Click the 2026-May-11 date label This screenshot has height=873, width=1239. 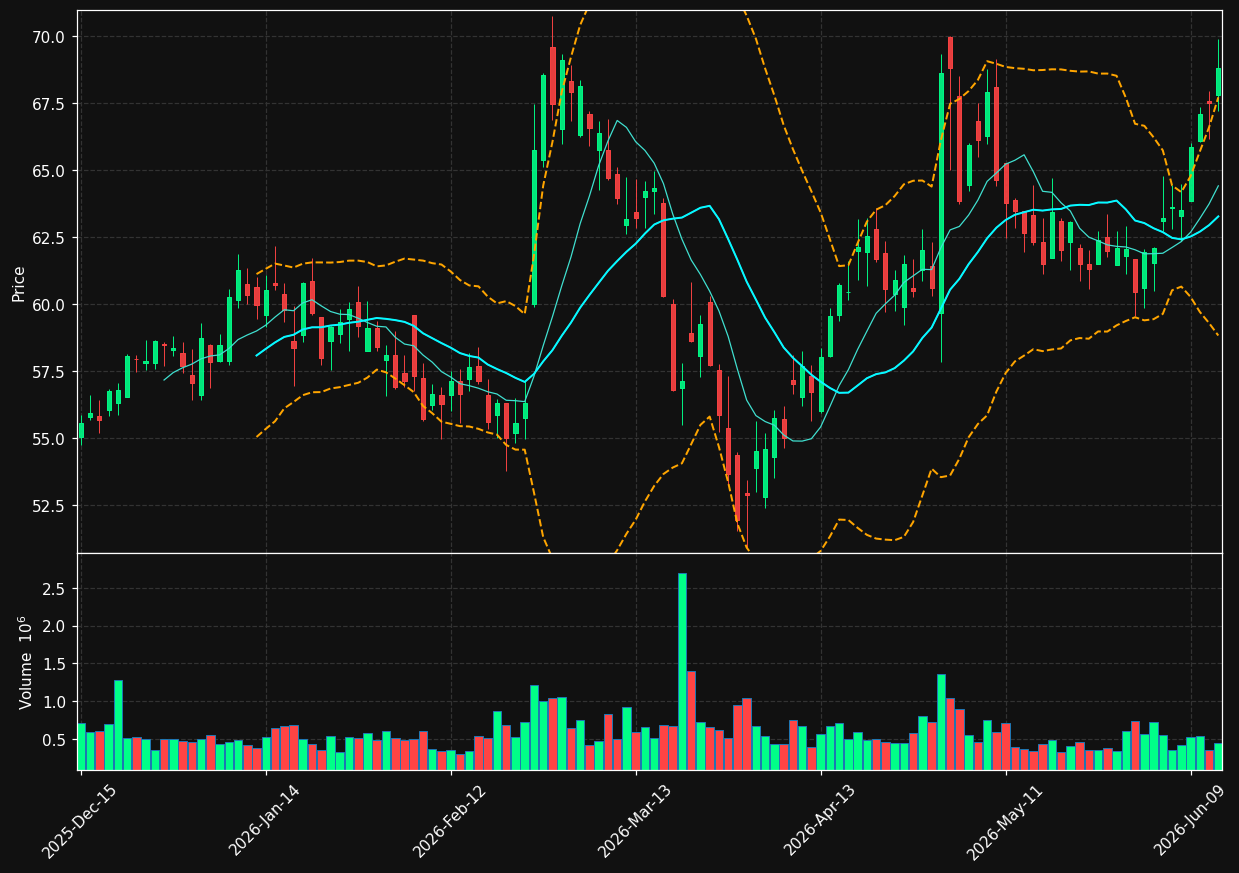click(x=1003, y=821)
